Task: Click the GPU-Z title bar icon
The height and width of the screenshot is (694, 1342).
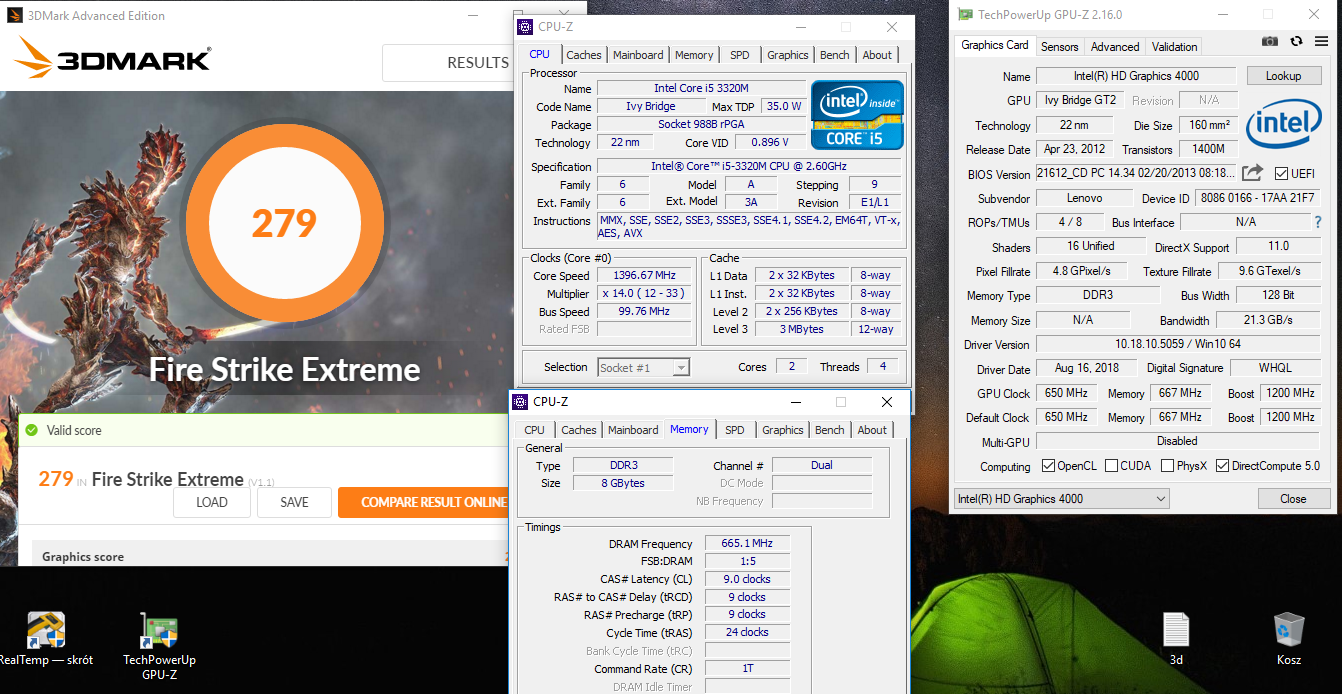Action: click(x=965, y=15)
